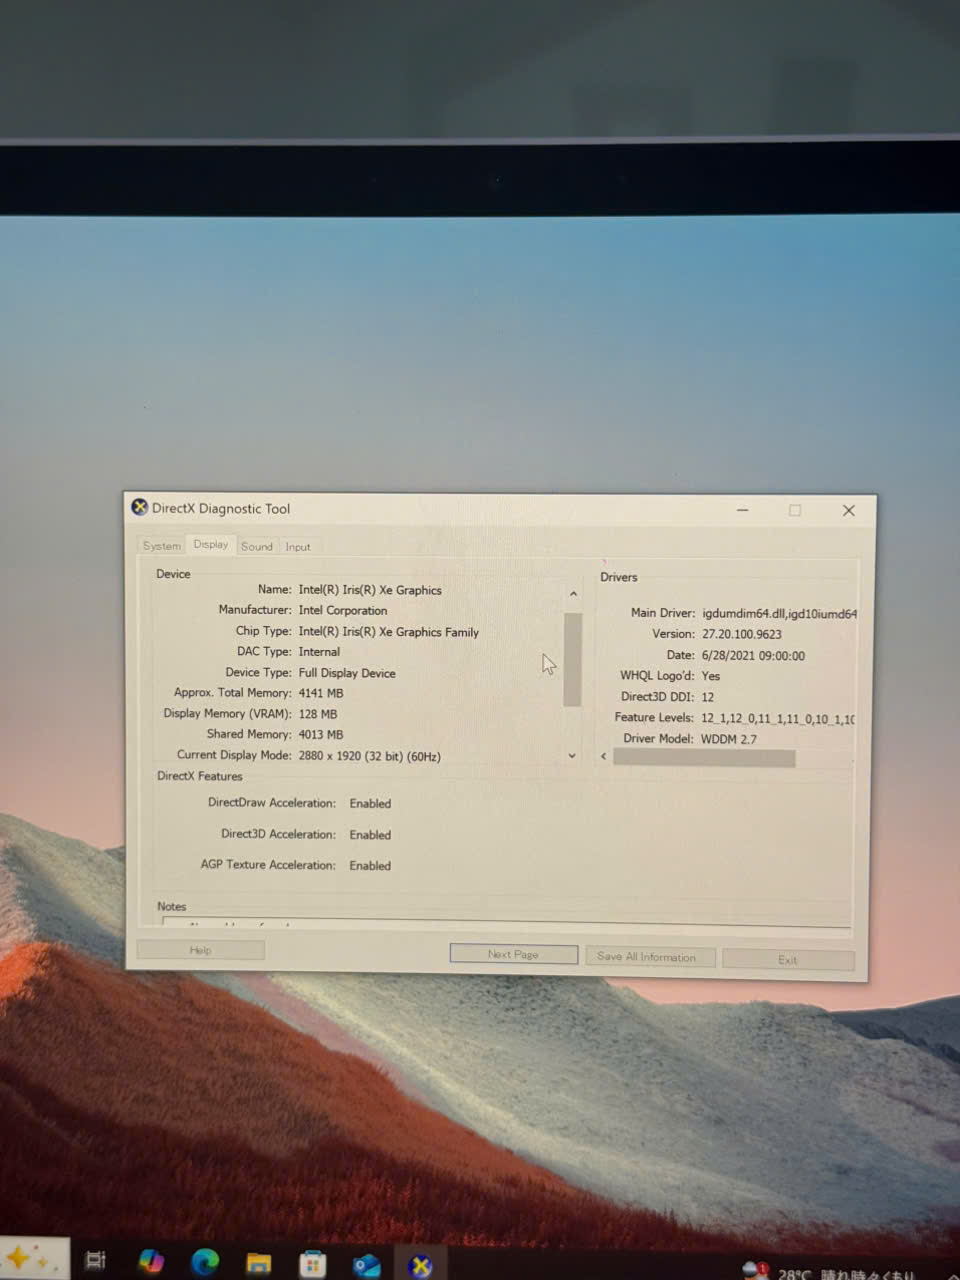Click Drivers panel scroll left arrow
The image size is (960, 1280).
tap(603, 756)
